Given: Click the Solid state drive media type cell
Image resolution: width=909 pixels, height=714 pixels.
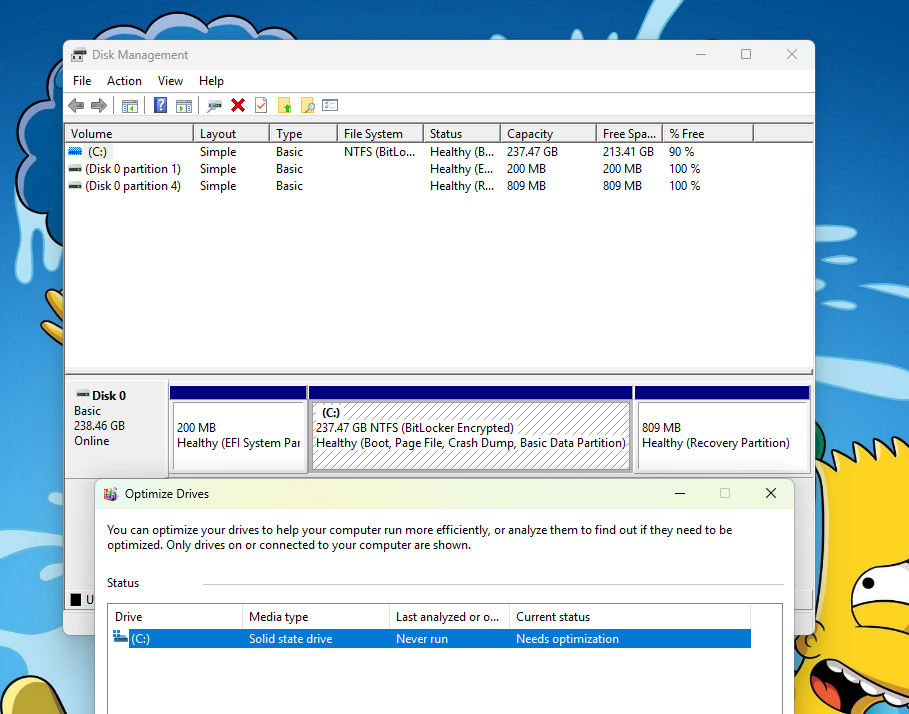Looking at the screenshot, I should (x=290, y=639).
